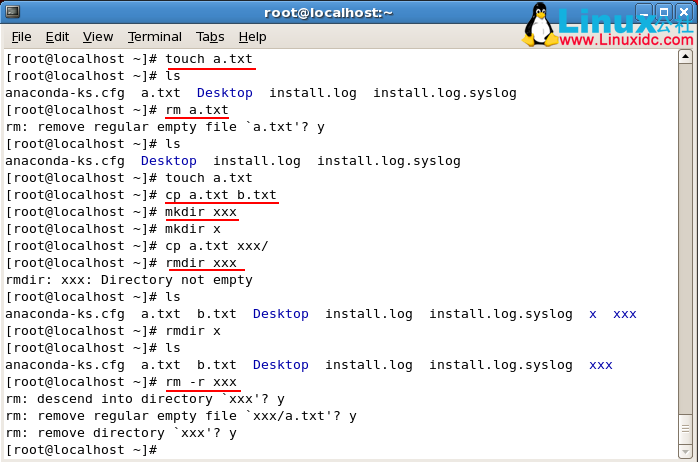Click the 'mkdir x' command text

(x=193, y=229)
